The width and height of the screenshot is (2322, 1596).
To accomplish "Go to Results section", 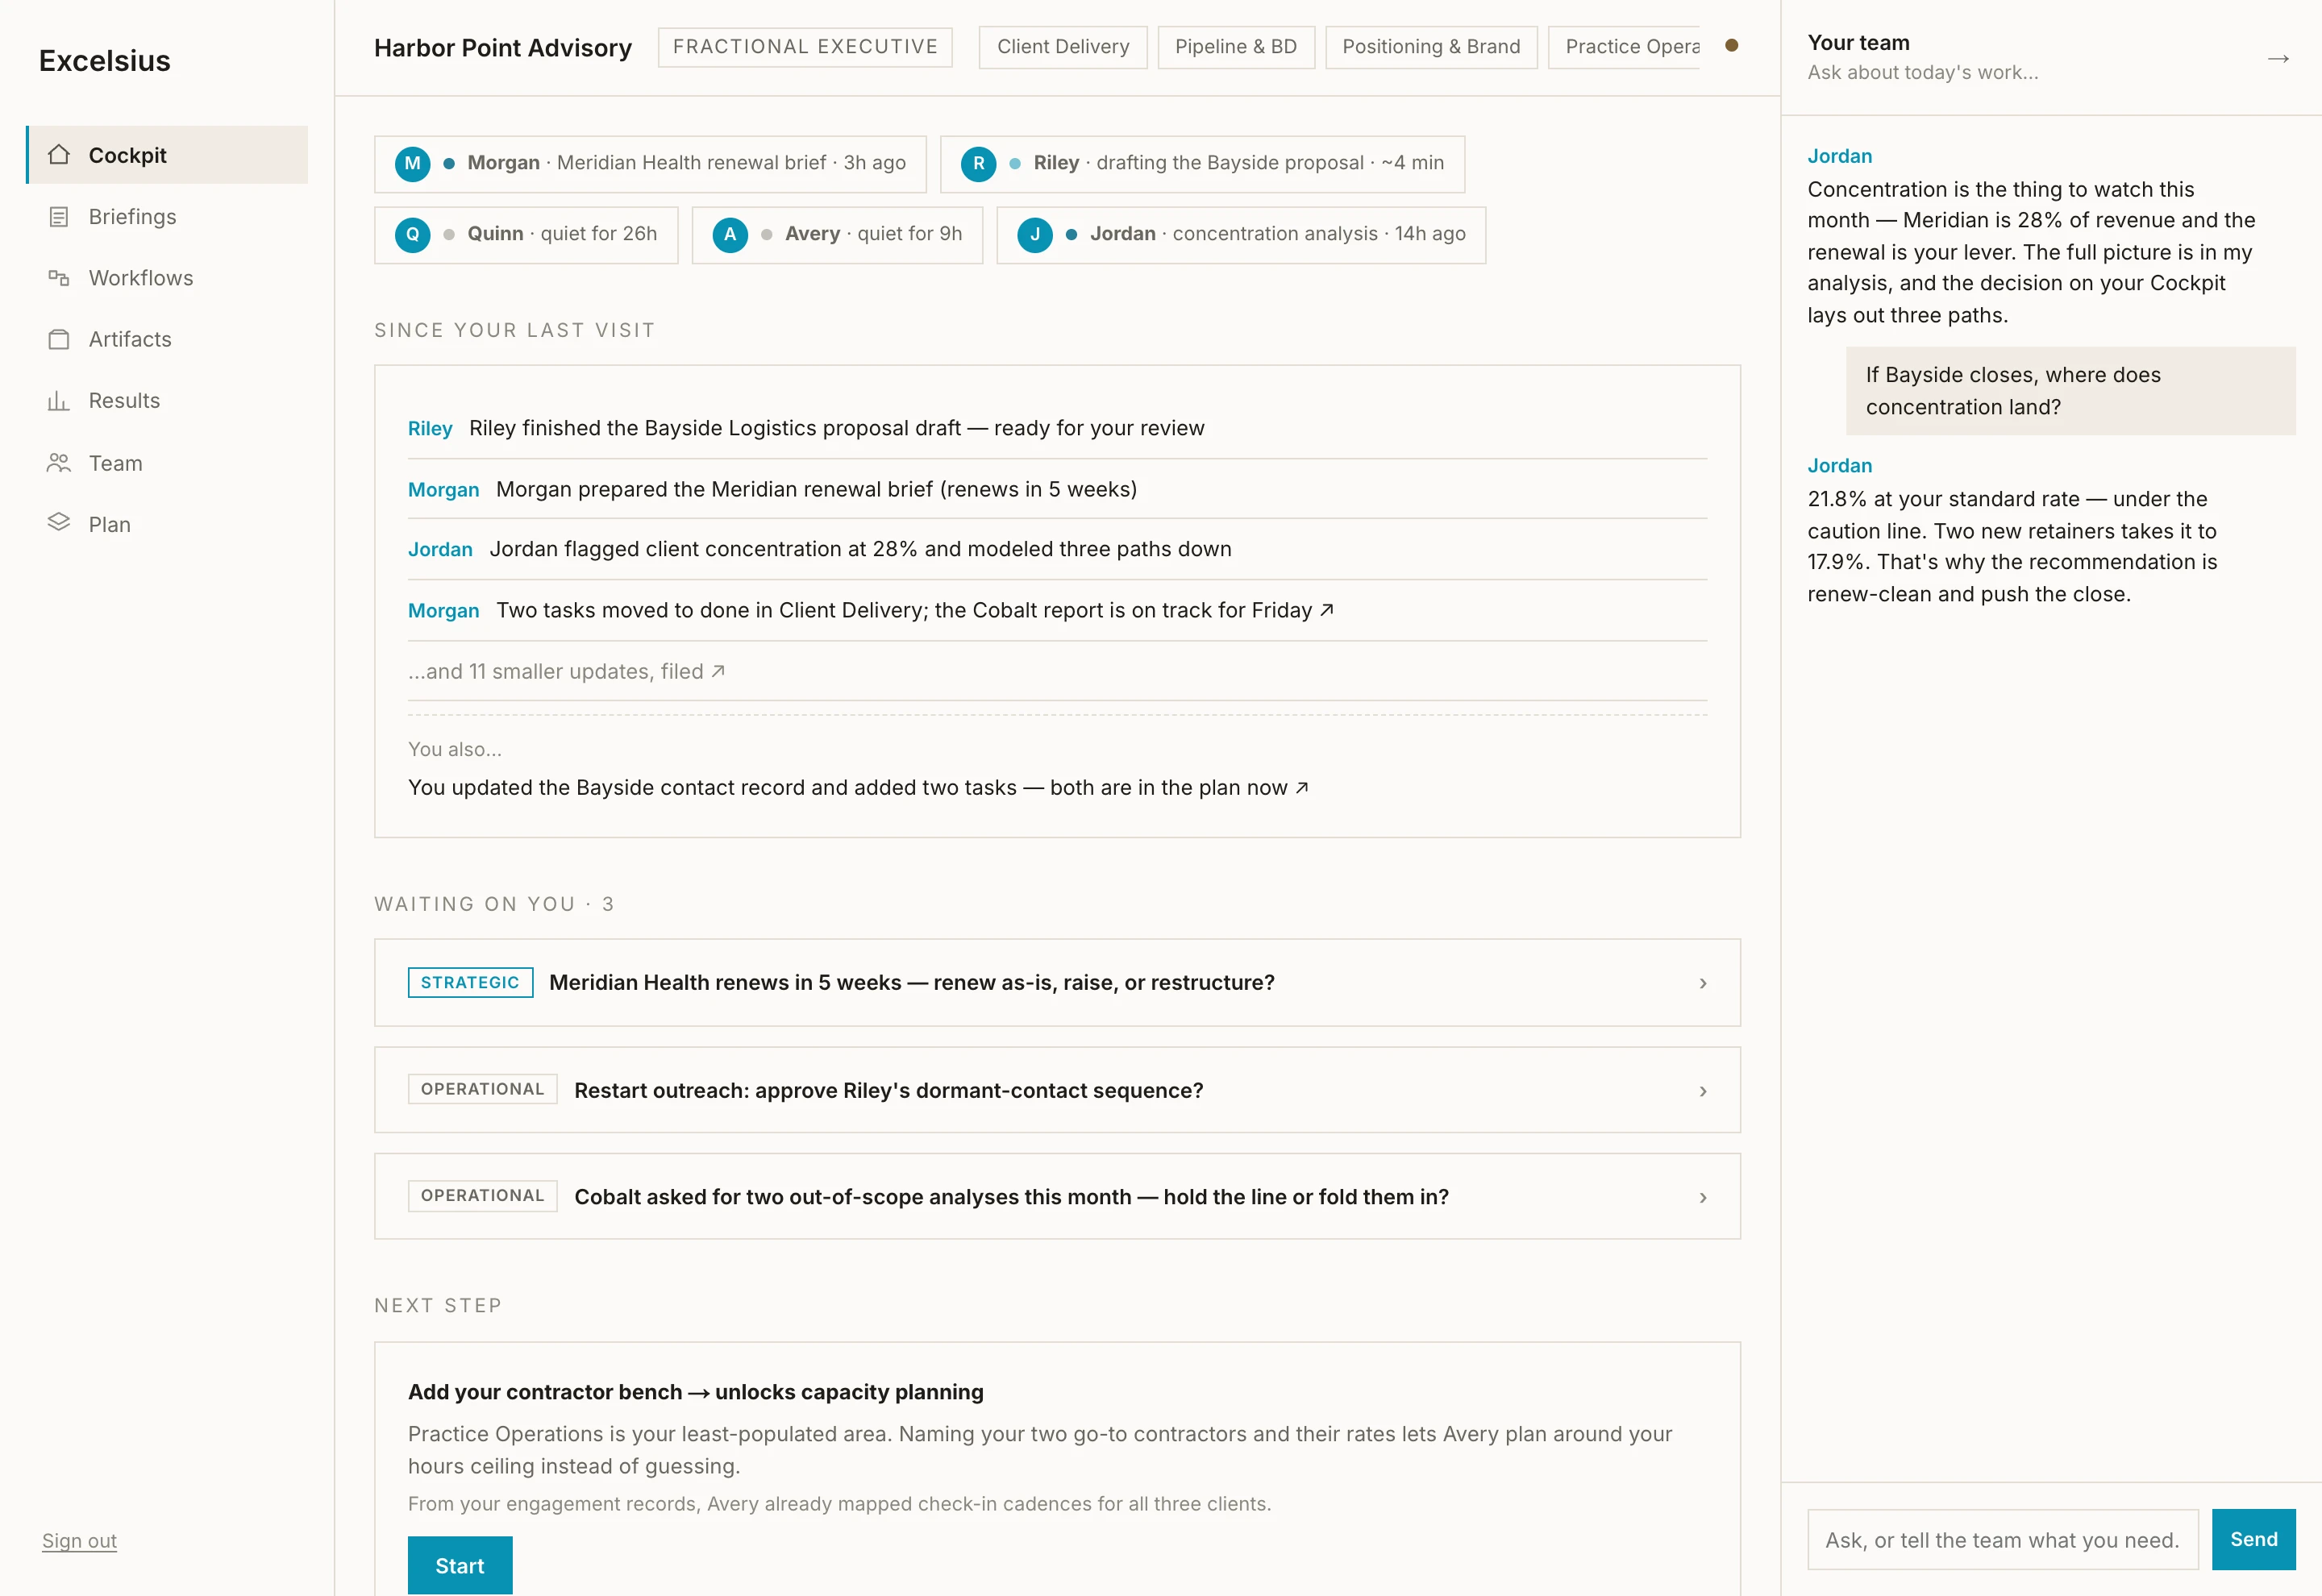I will click(167, 401).
